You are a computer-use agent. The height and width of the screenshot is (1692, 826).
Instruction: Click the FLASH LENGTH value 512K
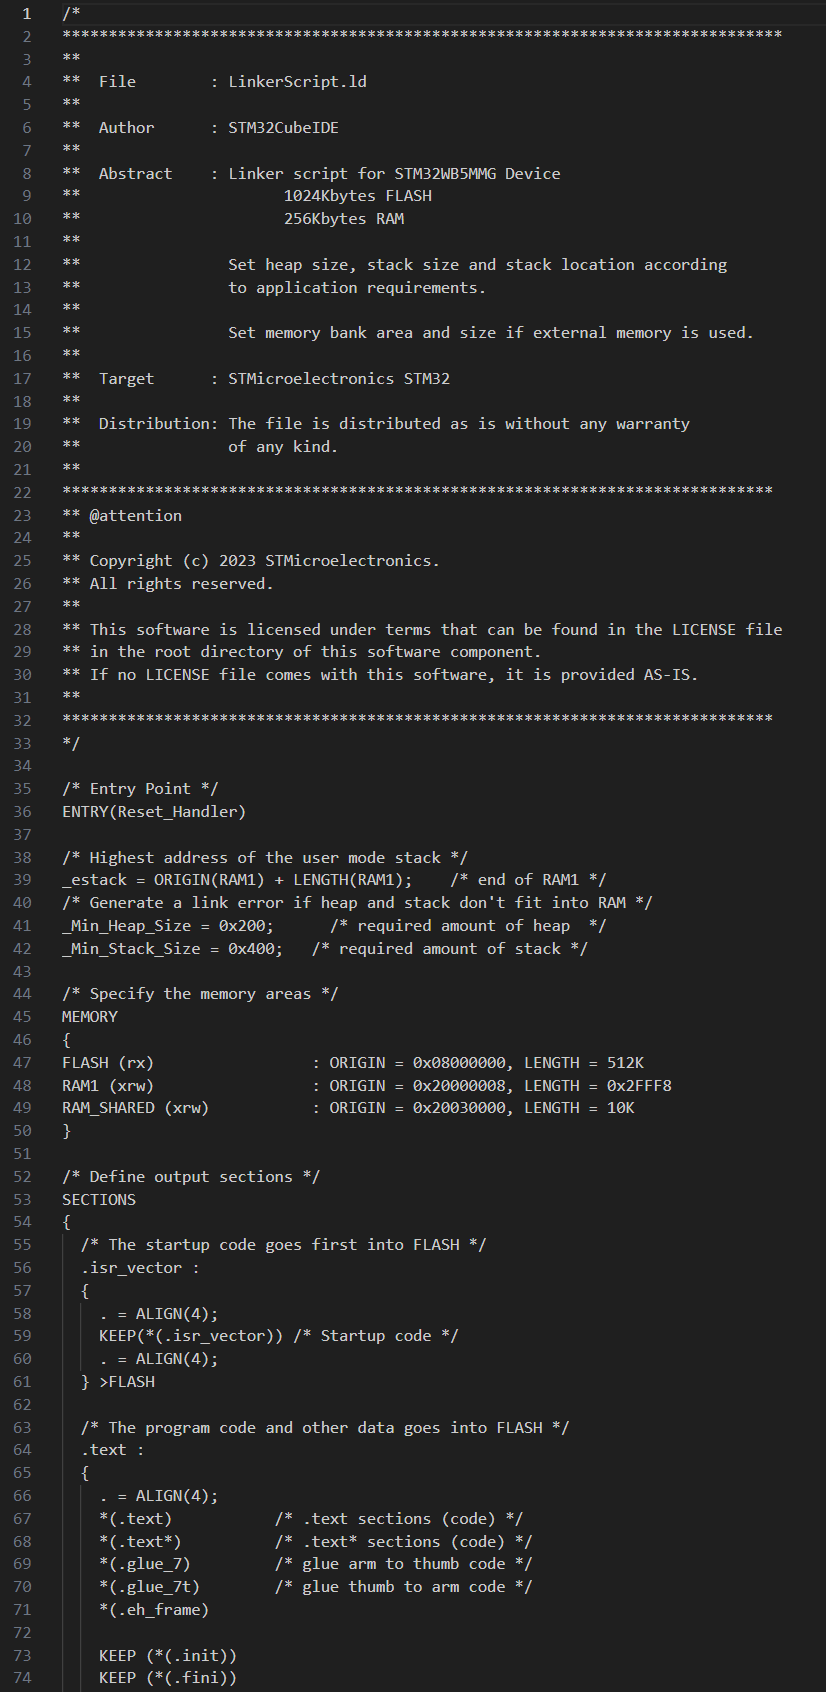625,1063
